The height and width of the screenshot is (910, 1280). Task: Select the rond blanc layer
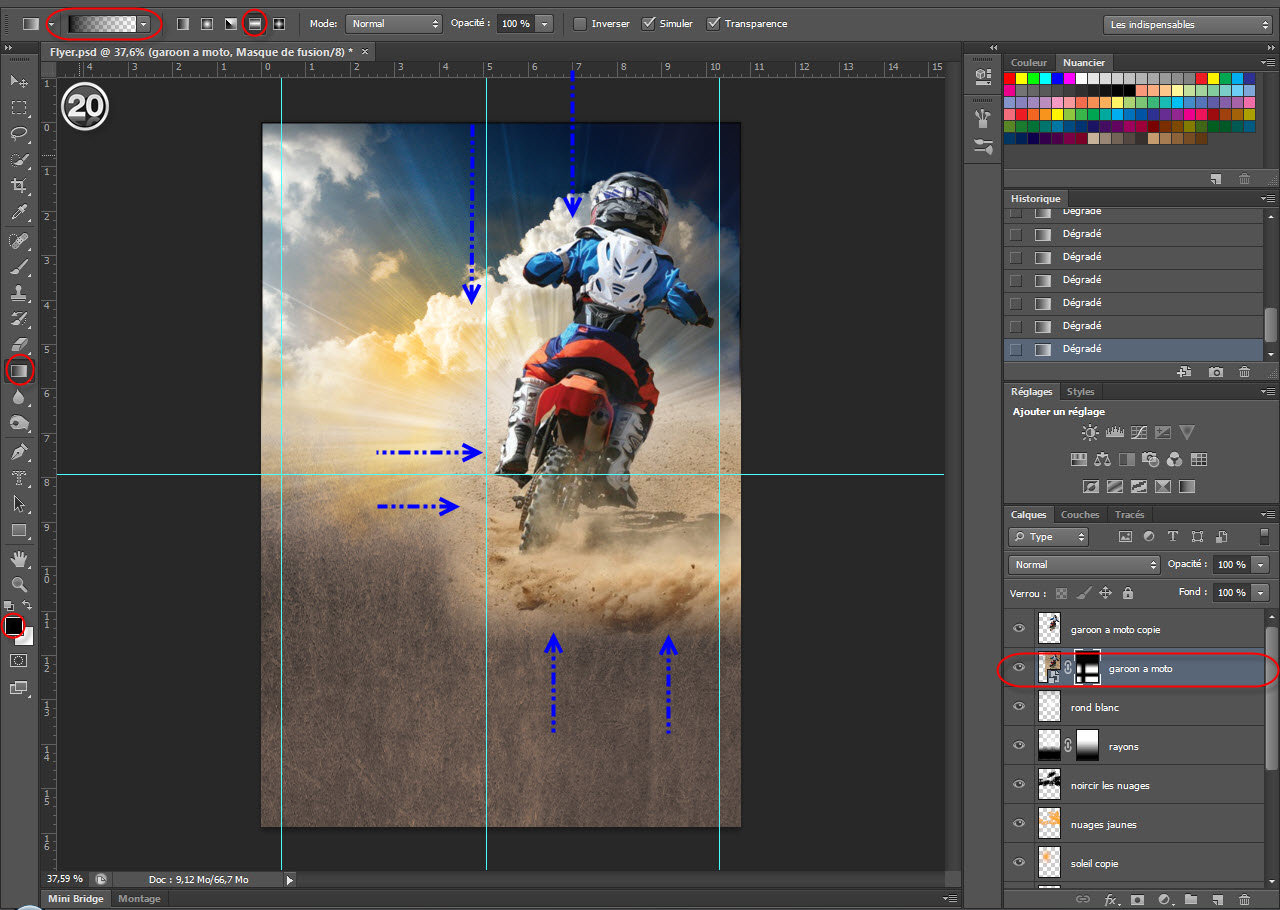(x=1094, y=707)
